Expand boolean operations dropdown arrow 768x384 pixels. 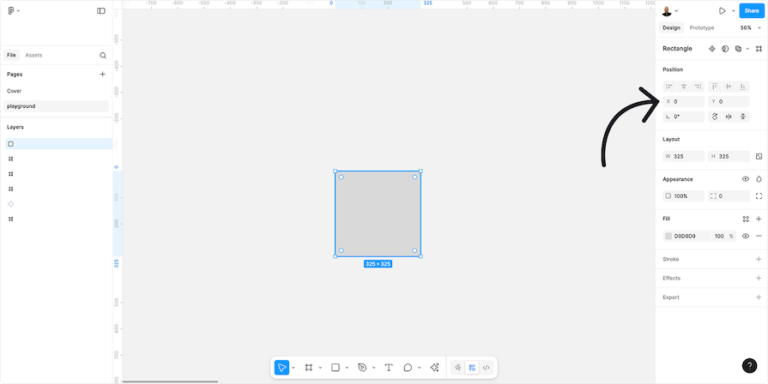click(747, 49)
